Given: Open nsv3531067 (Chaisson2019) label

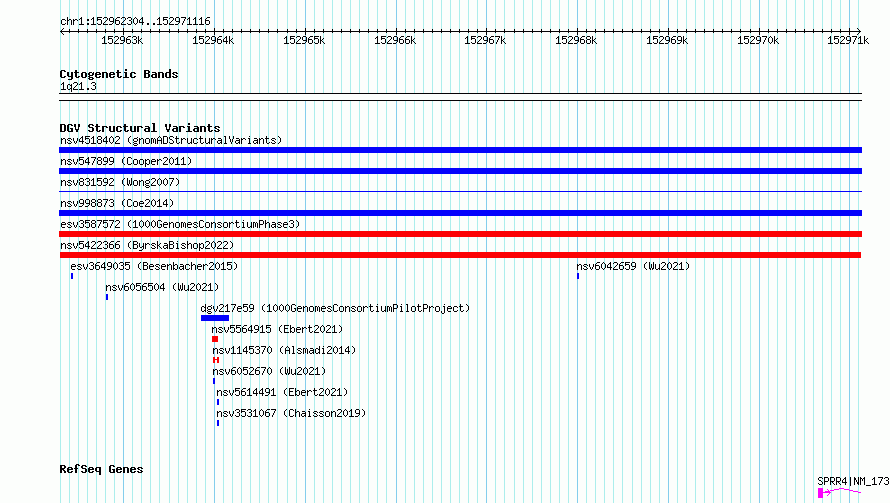Looking at the screenshot, I should coord(291,413).
